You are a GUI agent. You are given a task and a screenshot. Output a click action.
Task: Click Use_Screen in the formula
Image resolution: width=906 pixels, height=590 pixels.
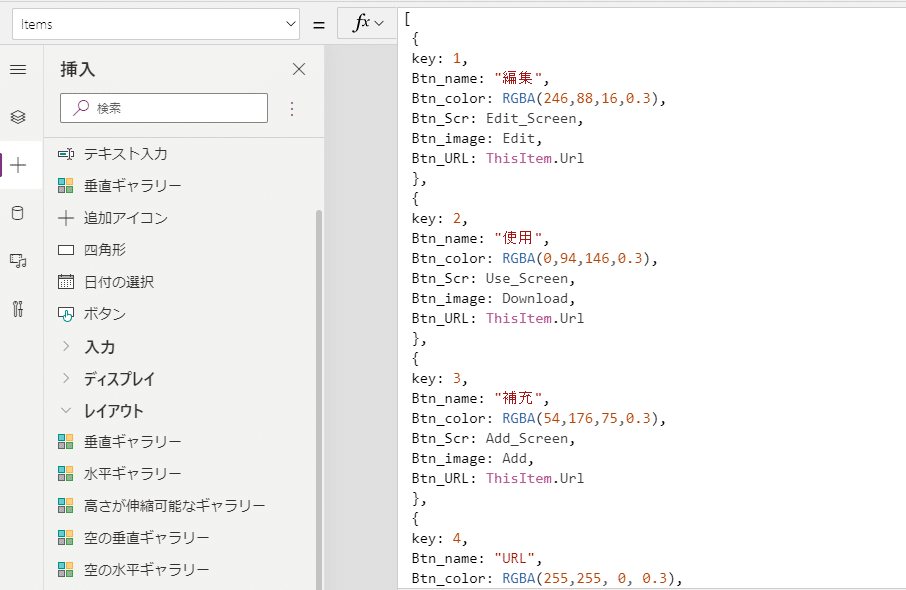coord(527,279)
